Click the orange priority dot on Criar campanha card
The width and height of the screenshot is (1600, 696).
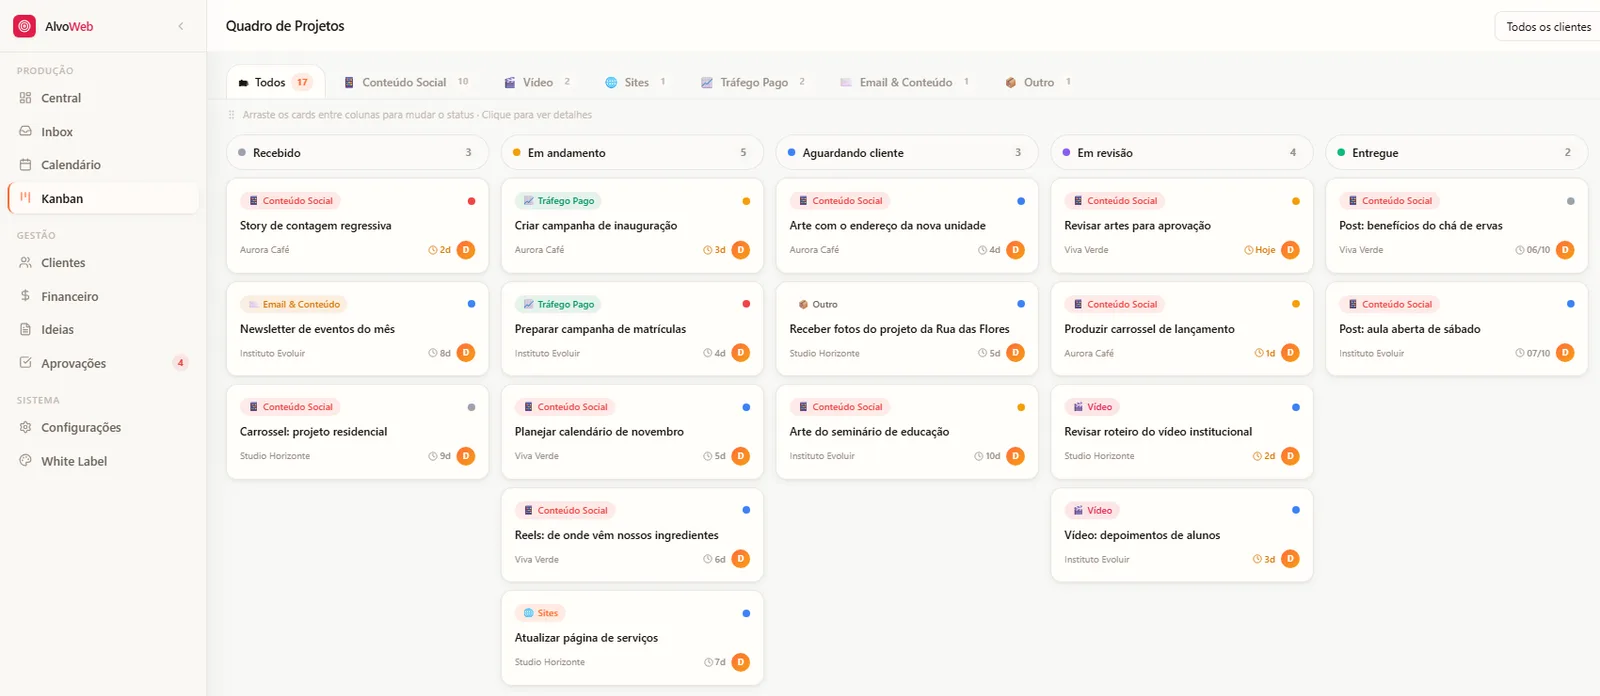(x=746, y=201)
